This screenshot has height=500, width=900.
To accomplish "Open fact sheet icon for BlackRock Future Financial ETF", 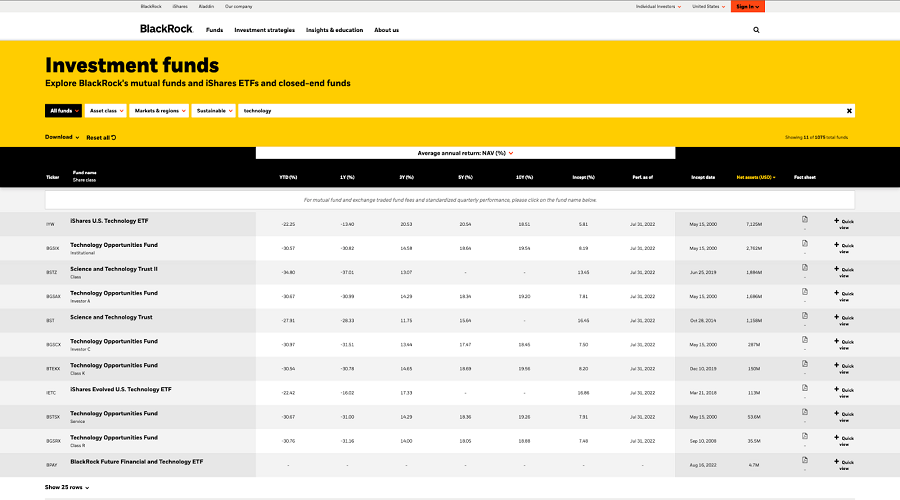I will [805, 460].
